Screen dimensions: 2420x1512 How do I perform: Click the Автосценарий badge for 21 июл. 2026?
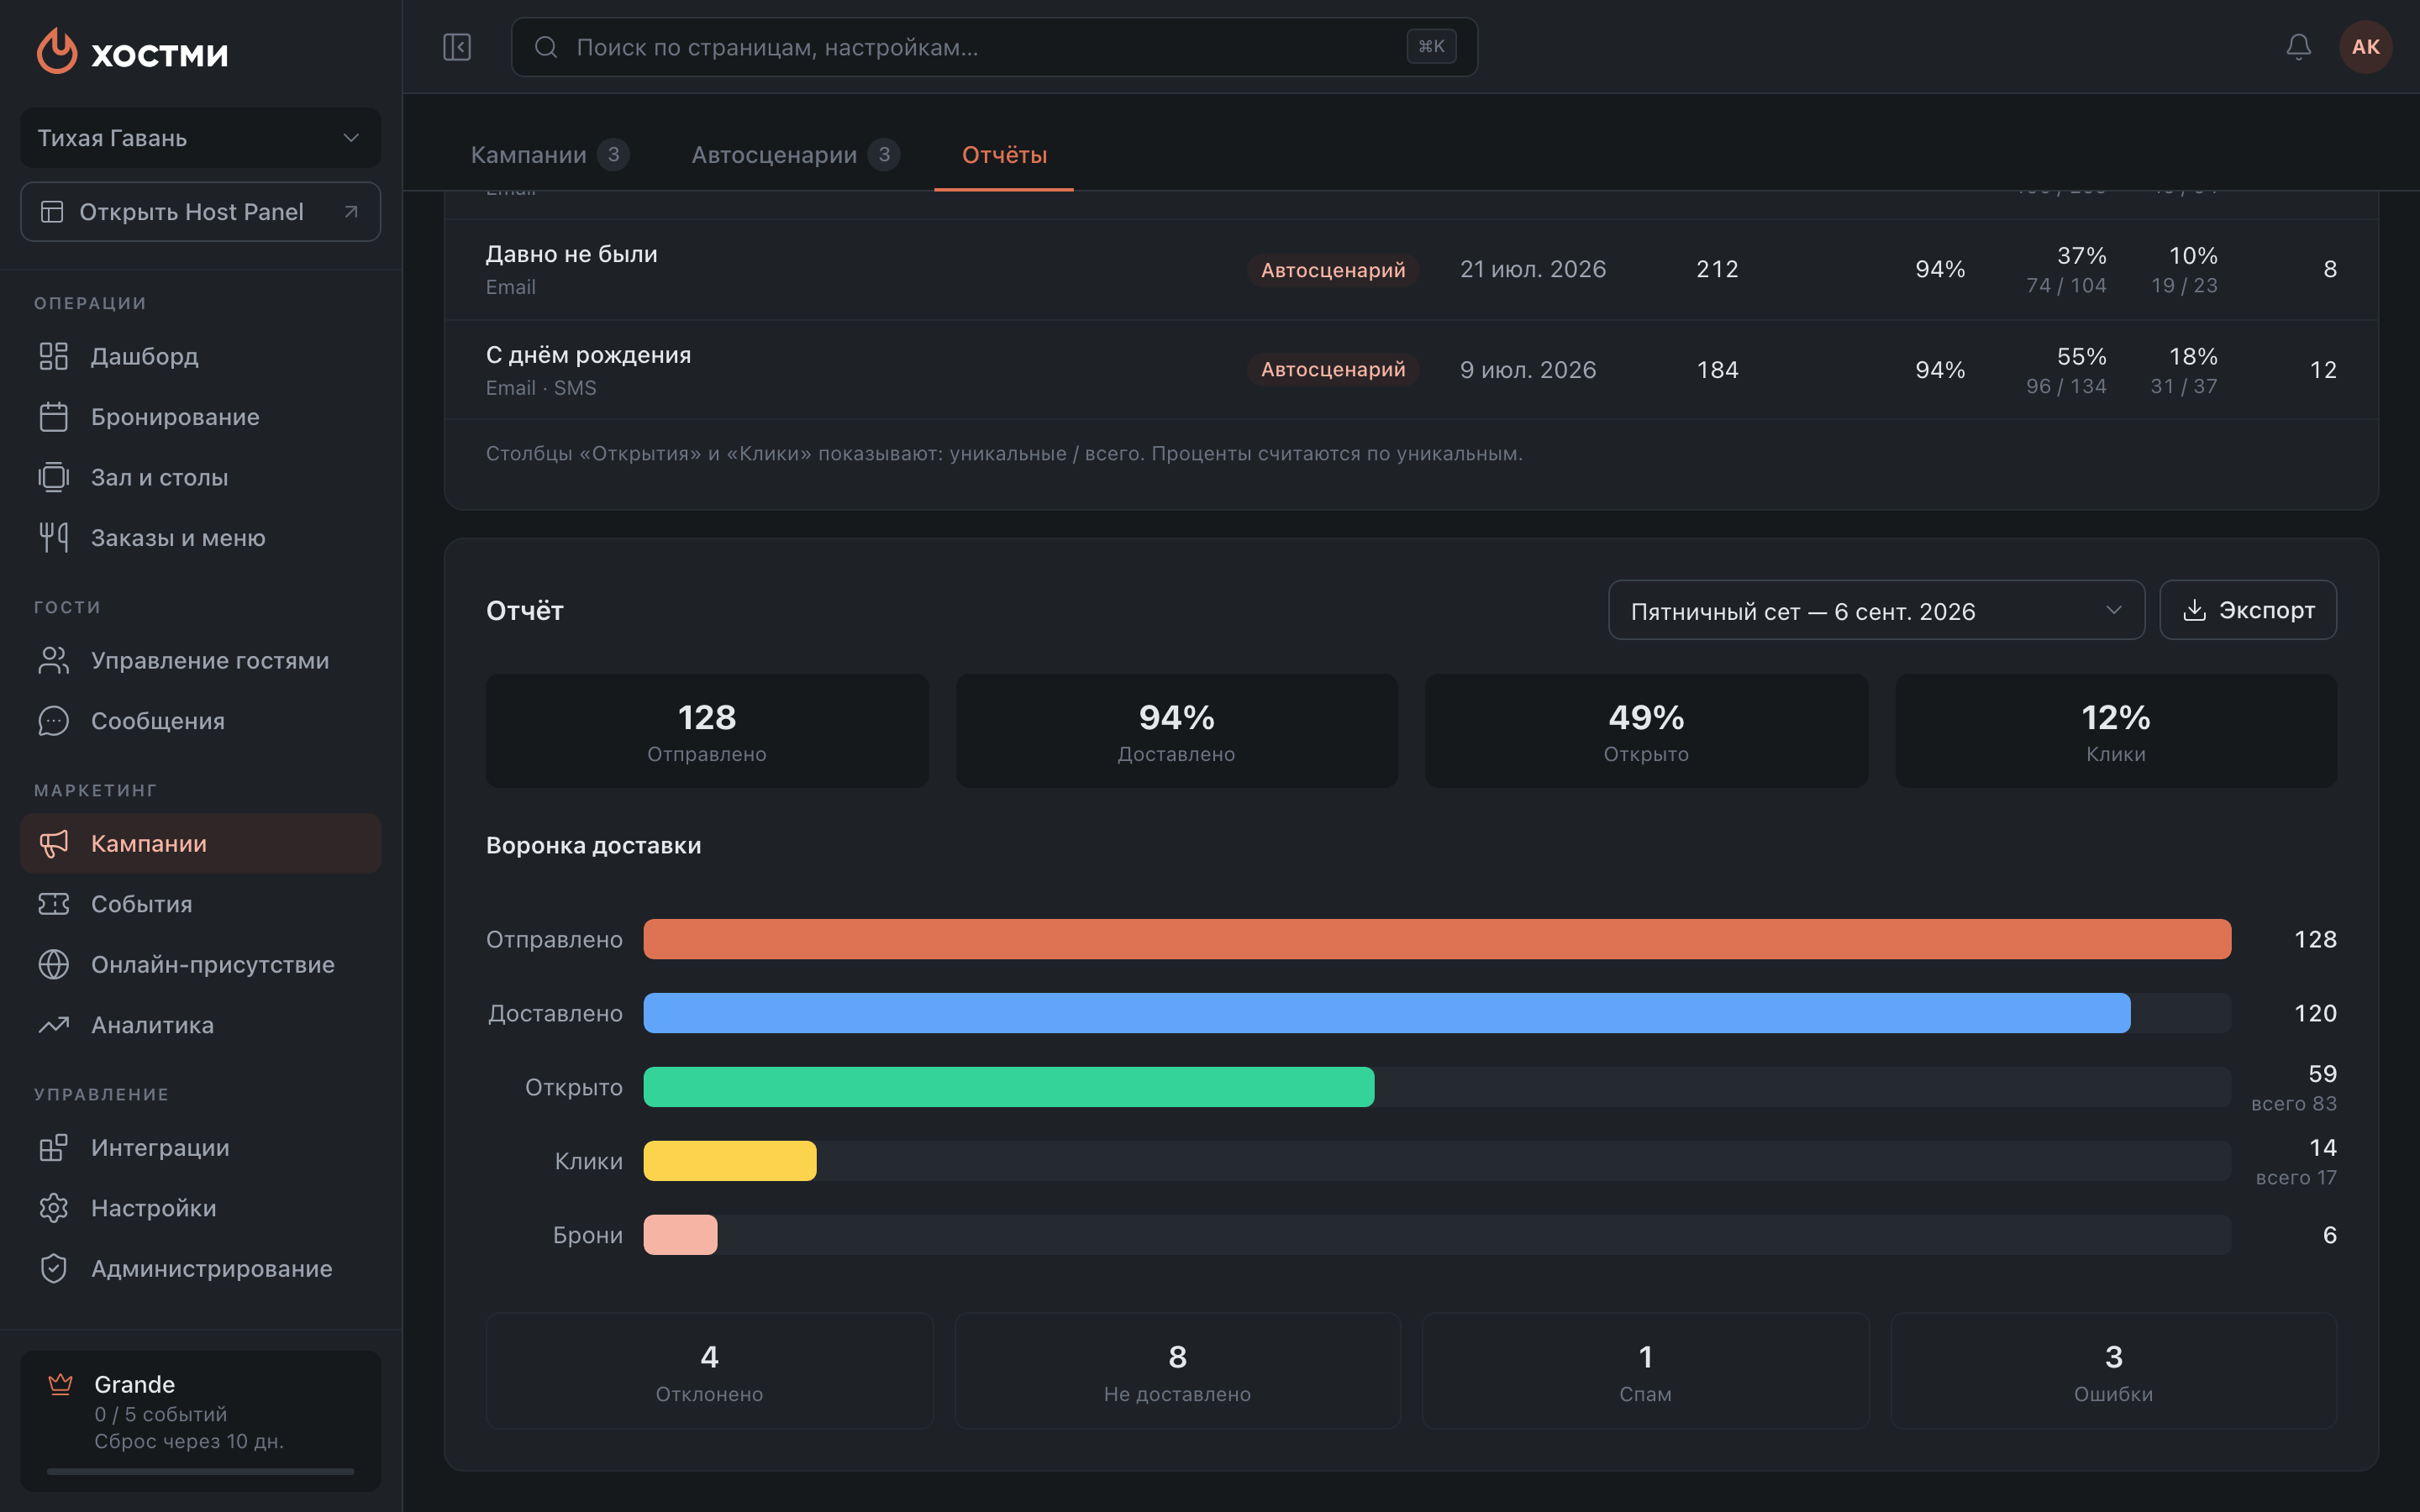pos(1333,270)
